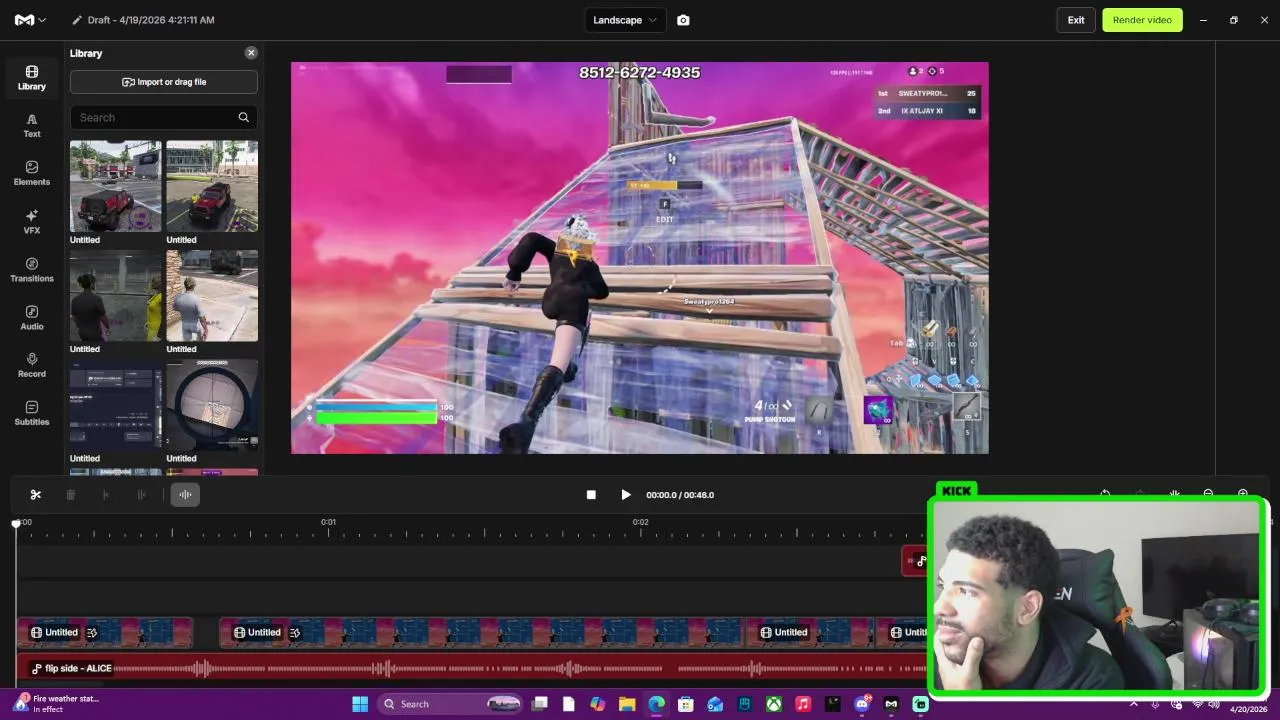Click the taskbar Search box

pos(451,704)
